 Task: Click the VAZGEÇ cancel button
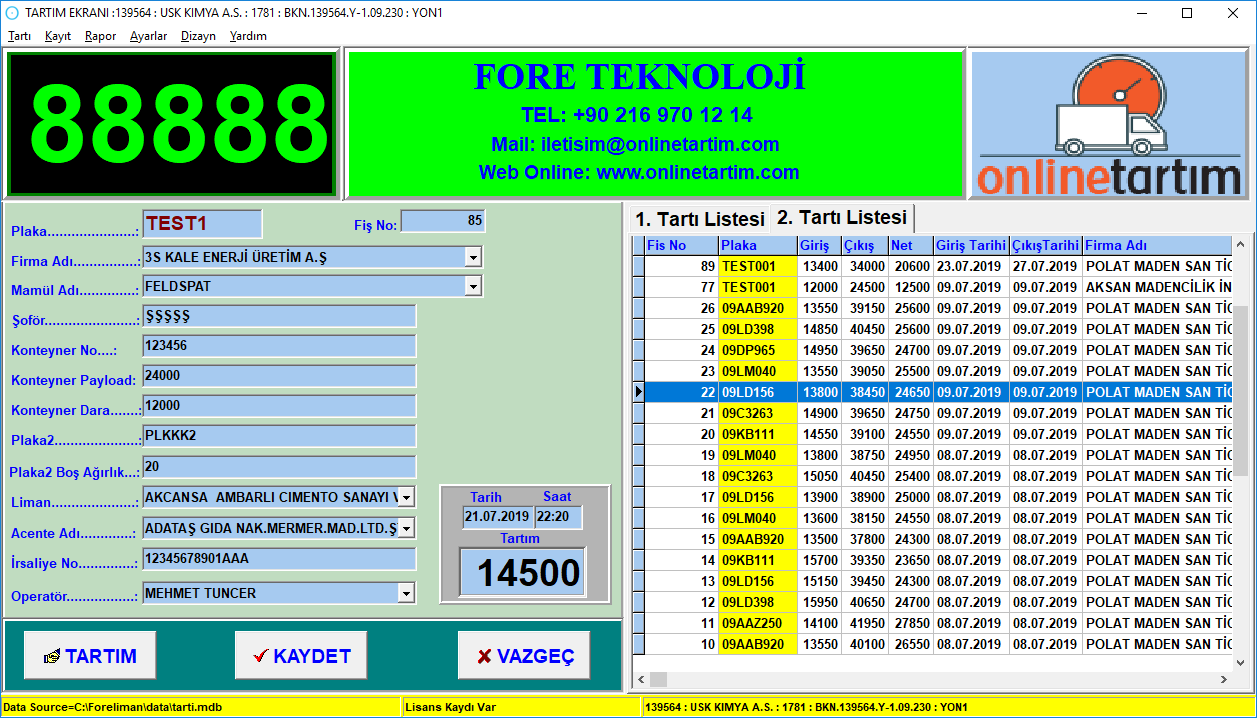click(524, 656)
